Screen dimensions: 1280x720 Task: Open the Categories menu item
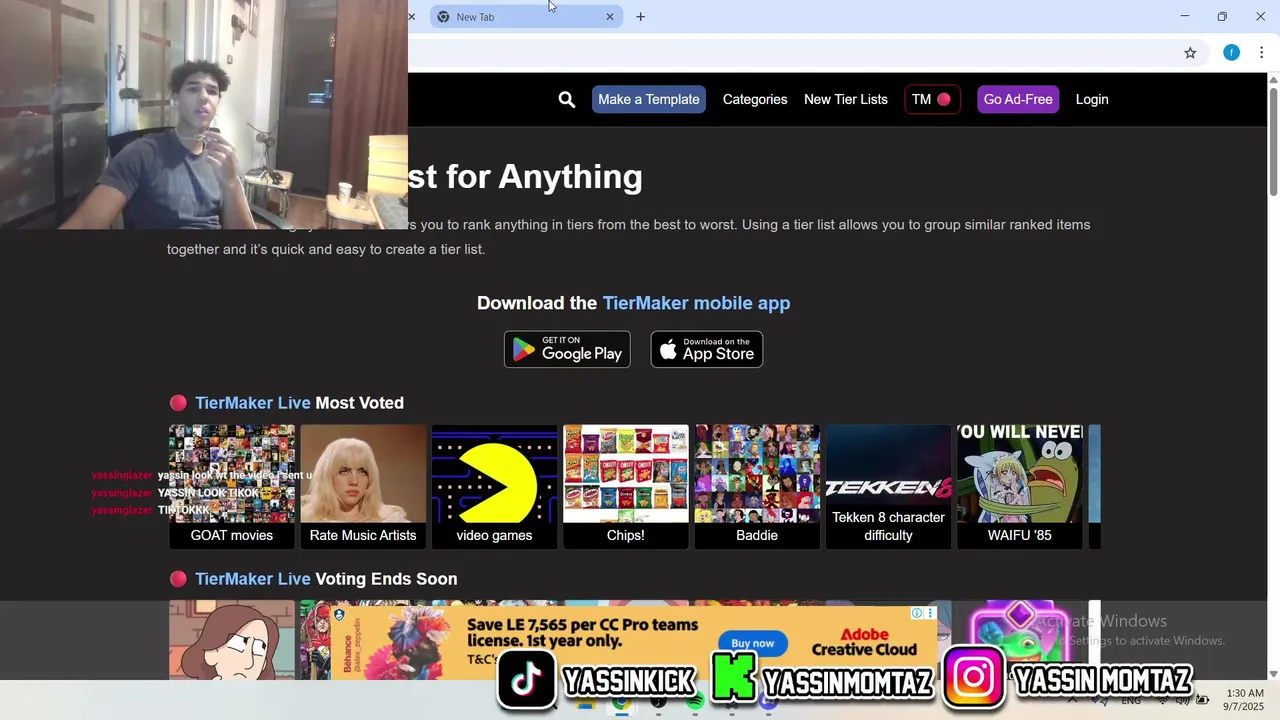(755, 99)
